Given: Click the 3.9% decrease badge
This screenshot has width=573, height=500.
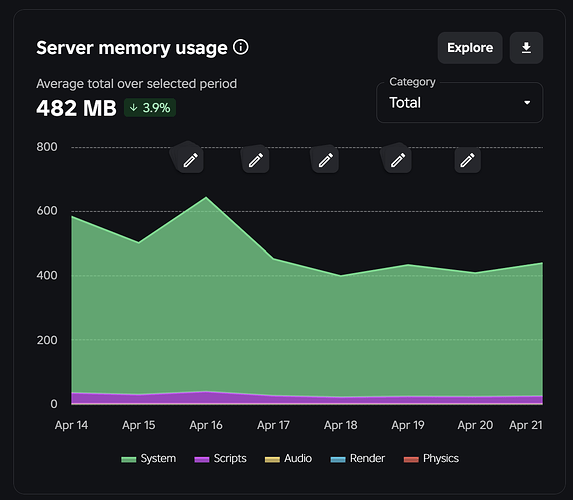Looking at the screenshot, I should [150, 108].
